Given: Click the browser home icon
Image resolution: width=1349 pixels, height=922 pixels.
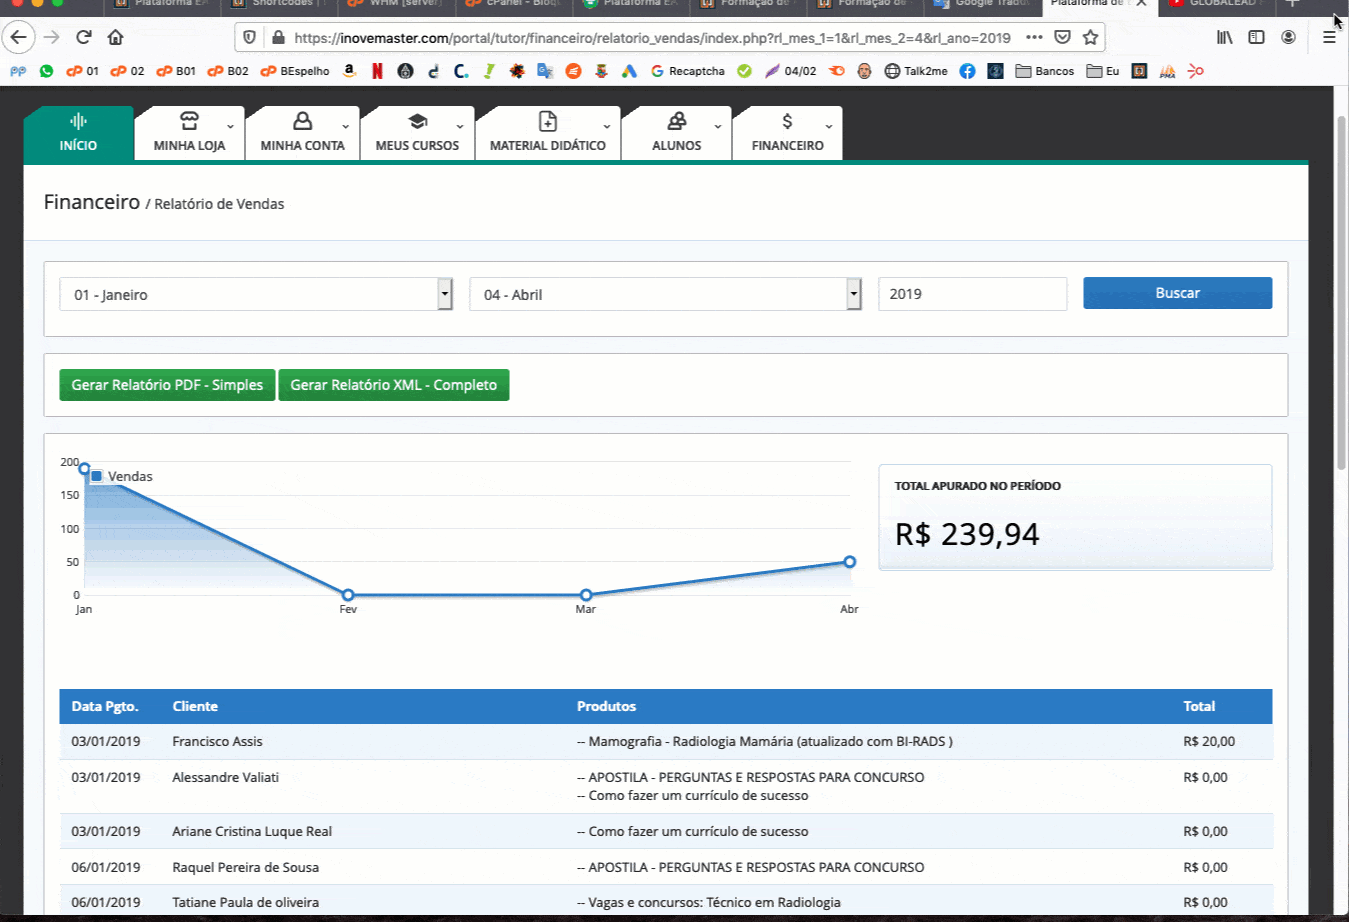Looking at the screenshot, I should click(x=116, y=37).
